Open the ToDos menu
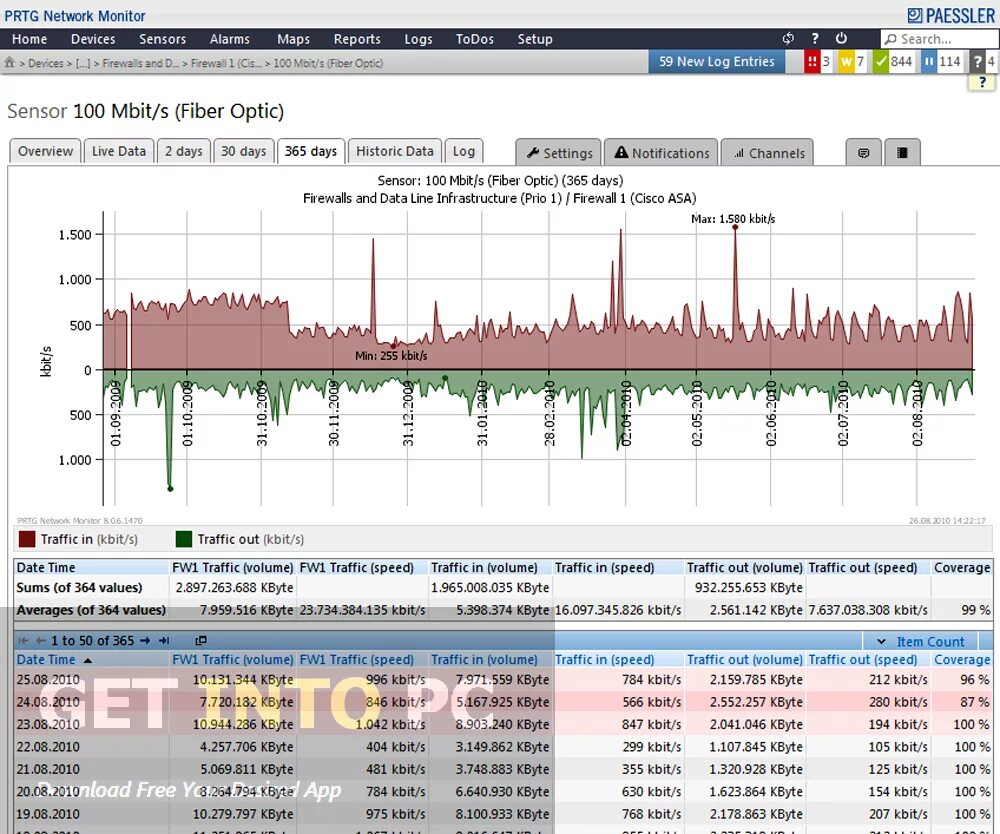The width and height of the screenshot is (1000, 834). click(474, 39)
